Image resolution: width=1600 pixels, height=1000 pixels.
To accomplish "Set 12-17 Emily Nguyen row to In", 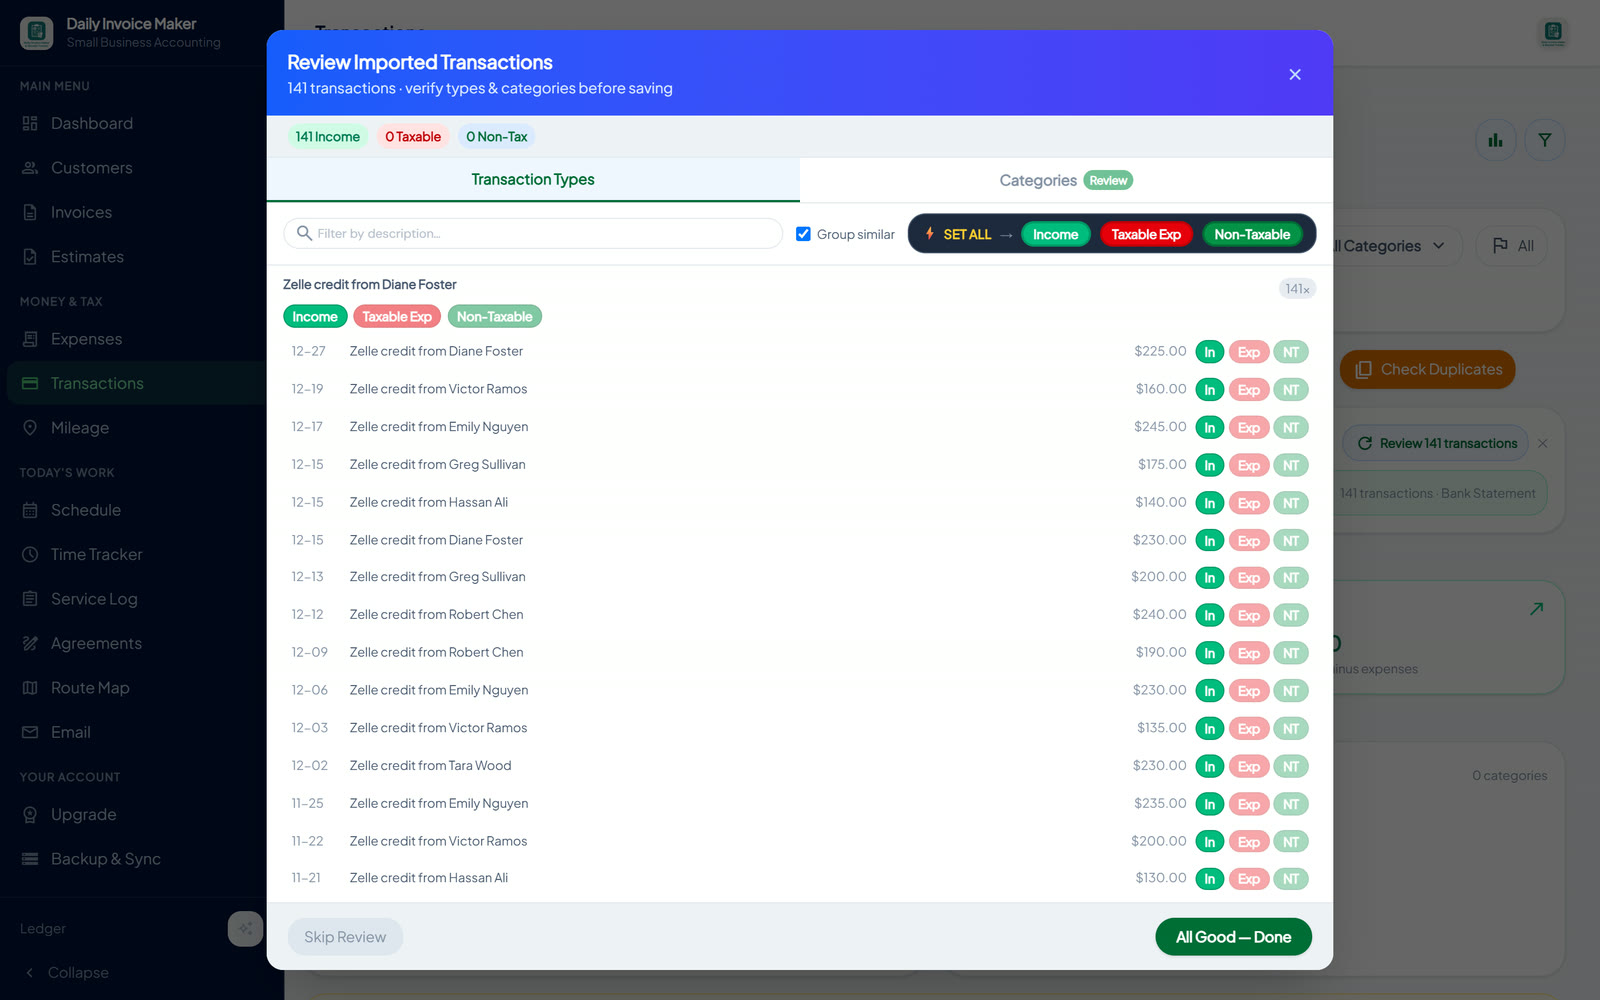I will click(1210, 428).
